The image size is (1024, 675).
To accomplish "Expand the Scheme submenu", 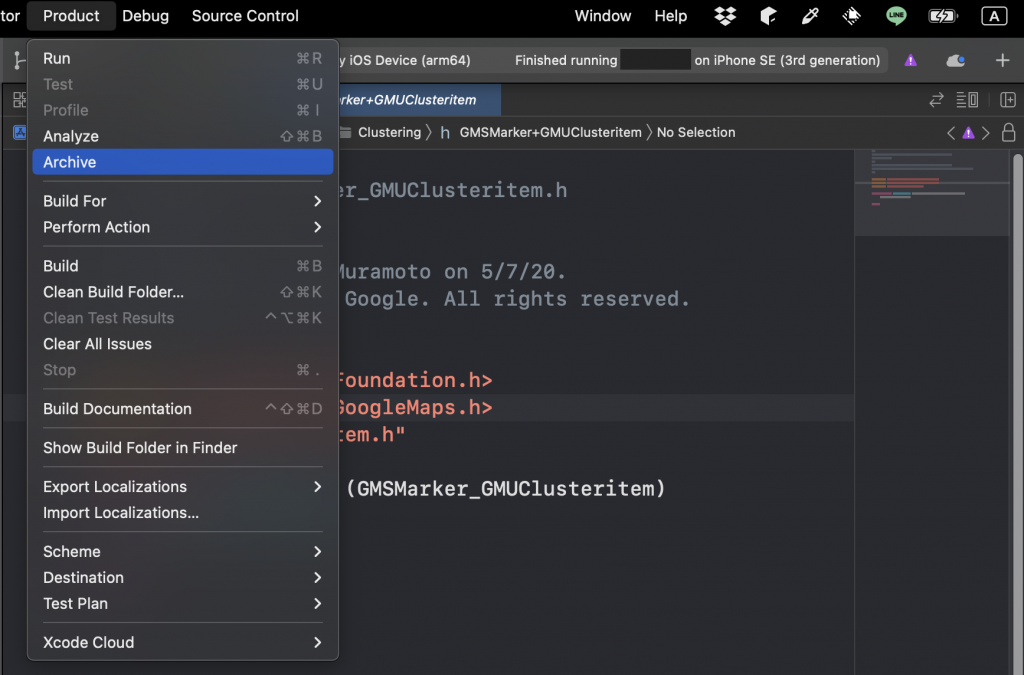I will [x=182, y=552].
